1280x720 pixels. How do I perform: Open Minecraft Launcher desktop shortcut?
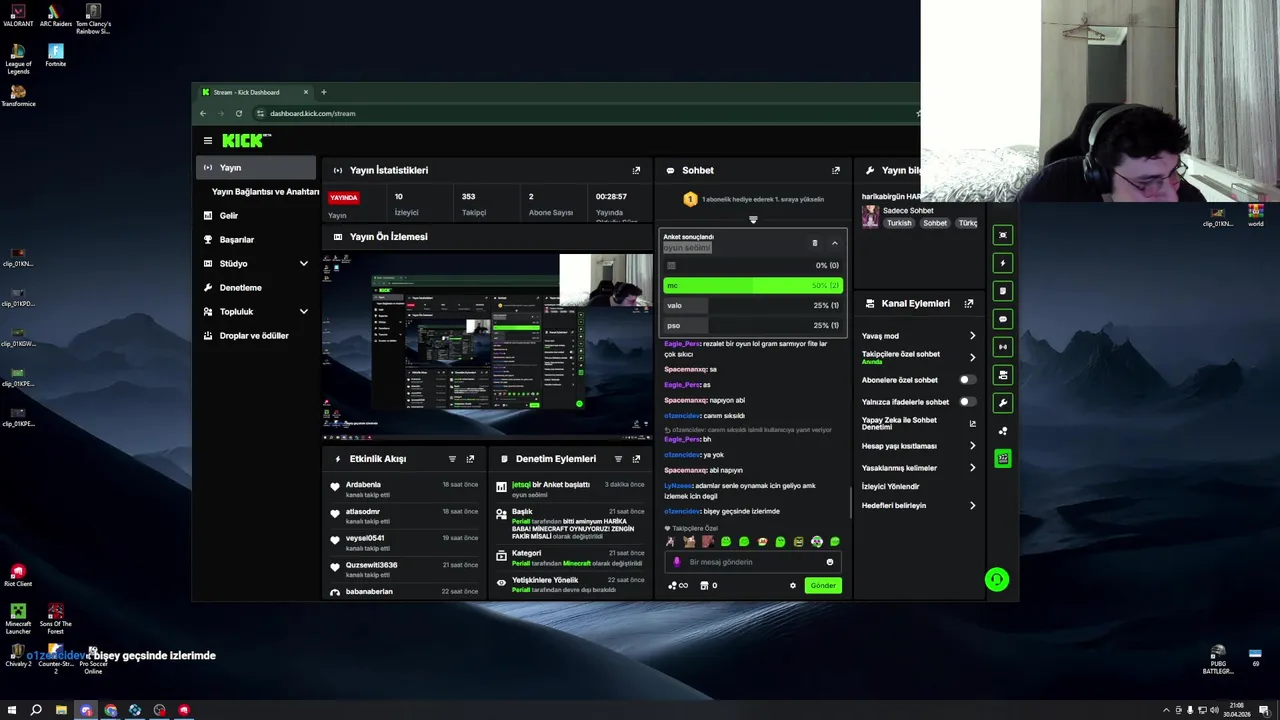coord(18,618)
